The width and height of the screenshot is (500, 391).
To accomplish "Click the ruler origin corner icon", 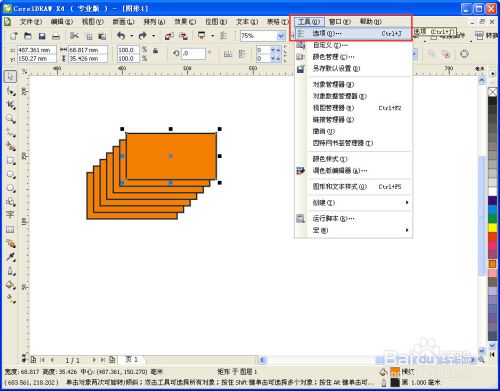I will tap(24, 71).
